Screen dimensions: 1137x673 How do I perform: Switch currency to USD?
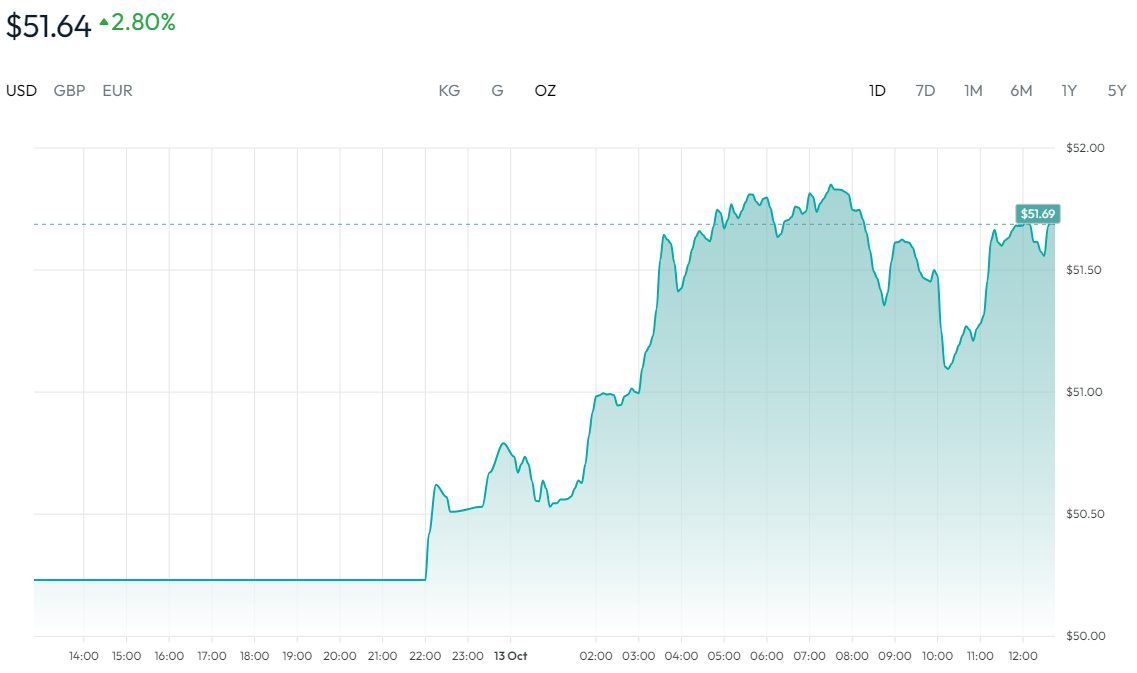tap(21, 91)
